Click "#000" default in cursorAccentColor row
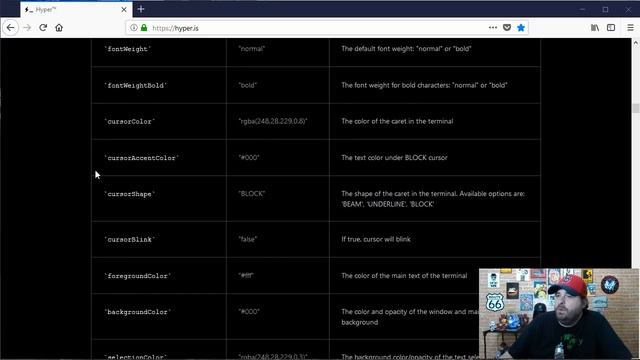Image resolution: width=640 pixels, height=360 pixels. 249,158
